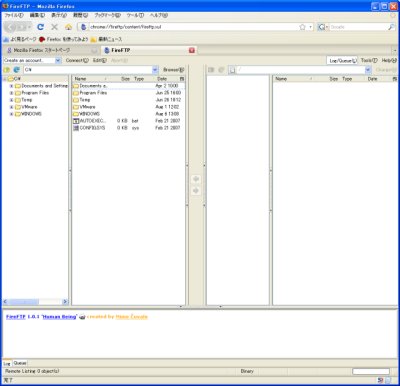Go to the Firefox home page icon

tap(68, 27)
